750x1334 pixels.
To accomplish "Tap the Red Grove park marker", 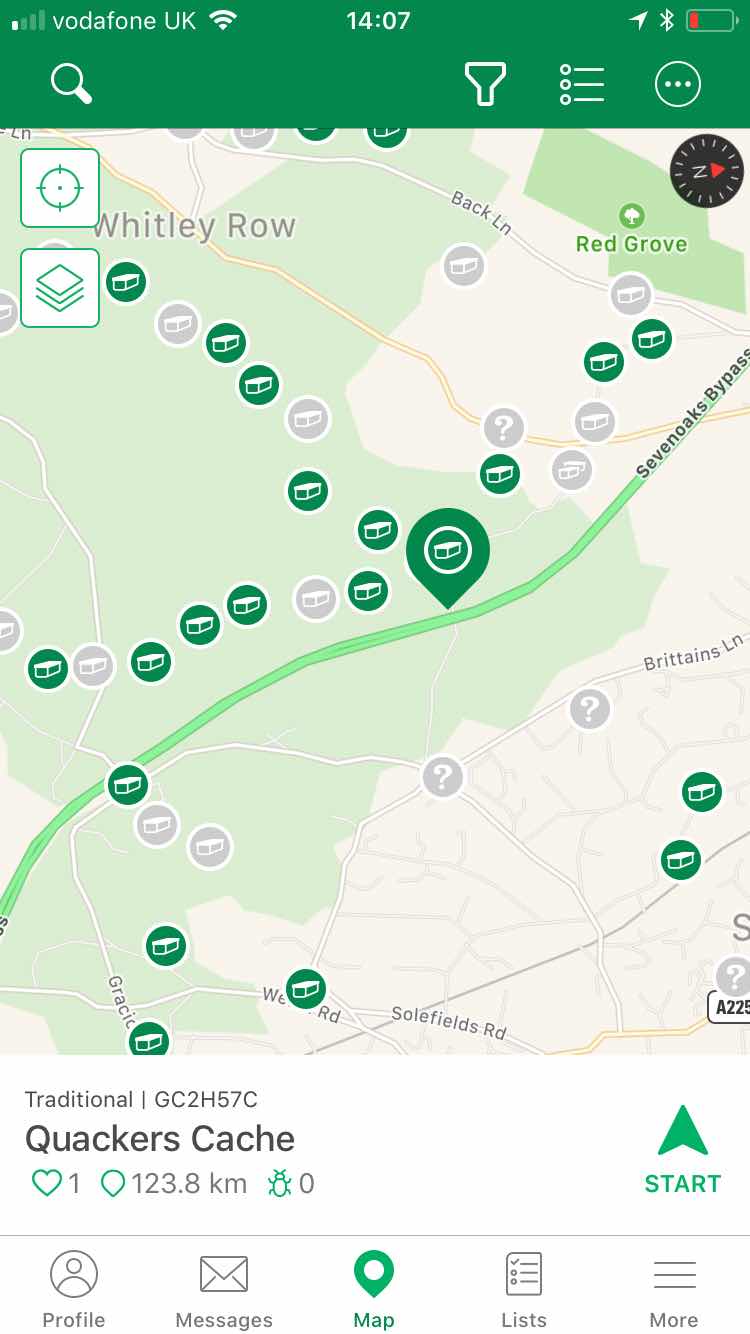I will 631,215.
